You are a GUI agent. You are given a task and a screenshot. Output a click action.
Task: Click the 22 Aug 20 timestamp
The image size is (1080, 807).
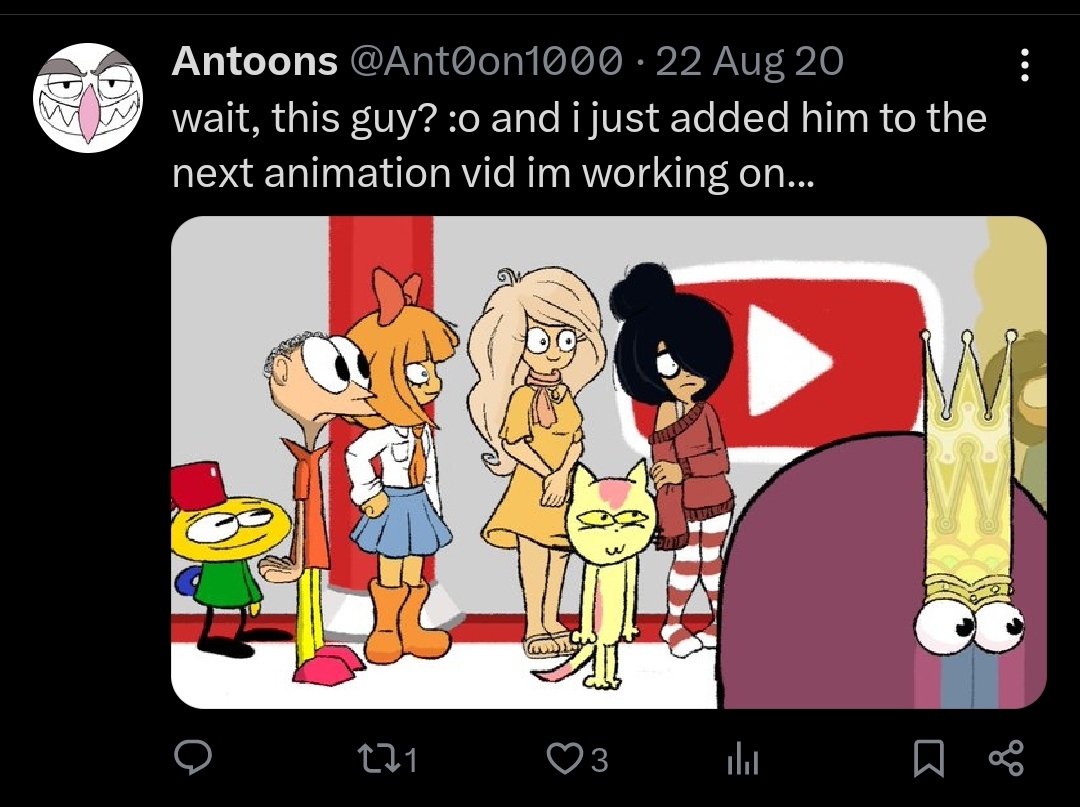[x=749, y=63]
